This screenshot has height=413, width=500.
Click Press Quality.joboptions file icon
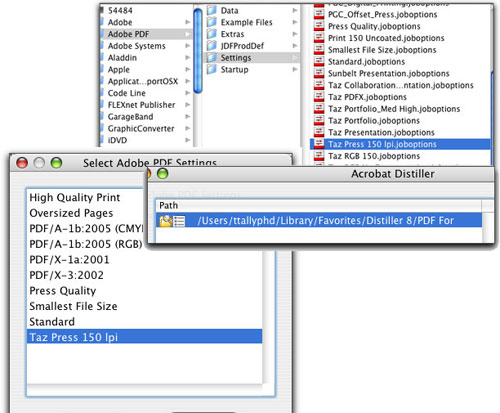319,26
